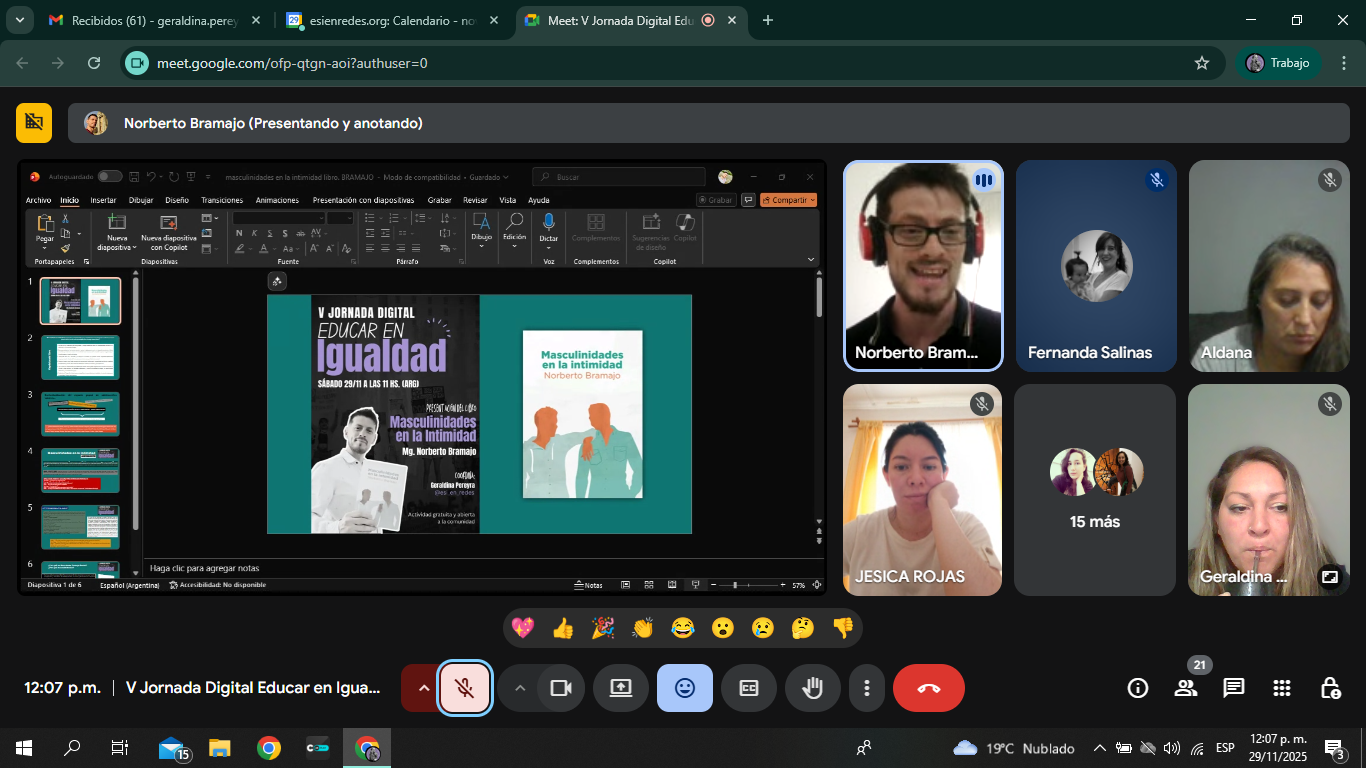Open meeting details info icon
This screenshot has height=768, width=1366.
click(x=1137, y=688)
